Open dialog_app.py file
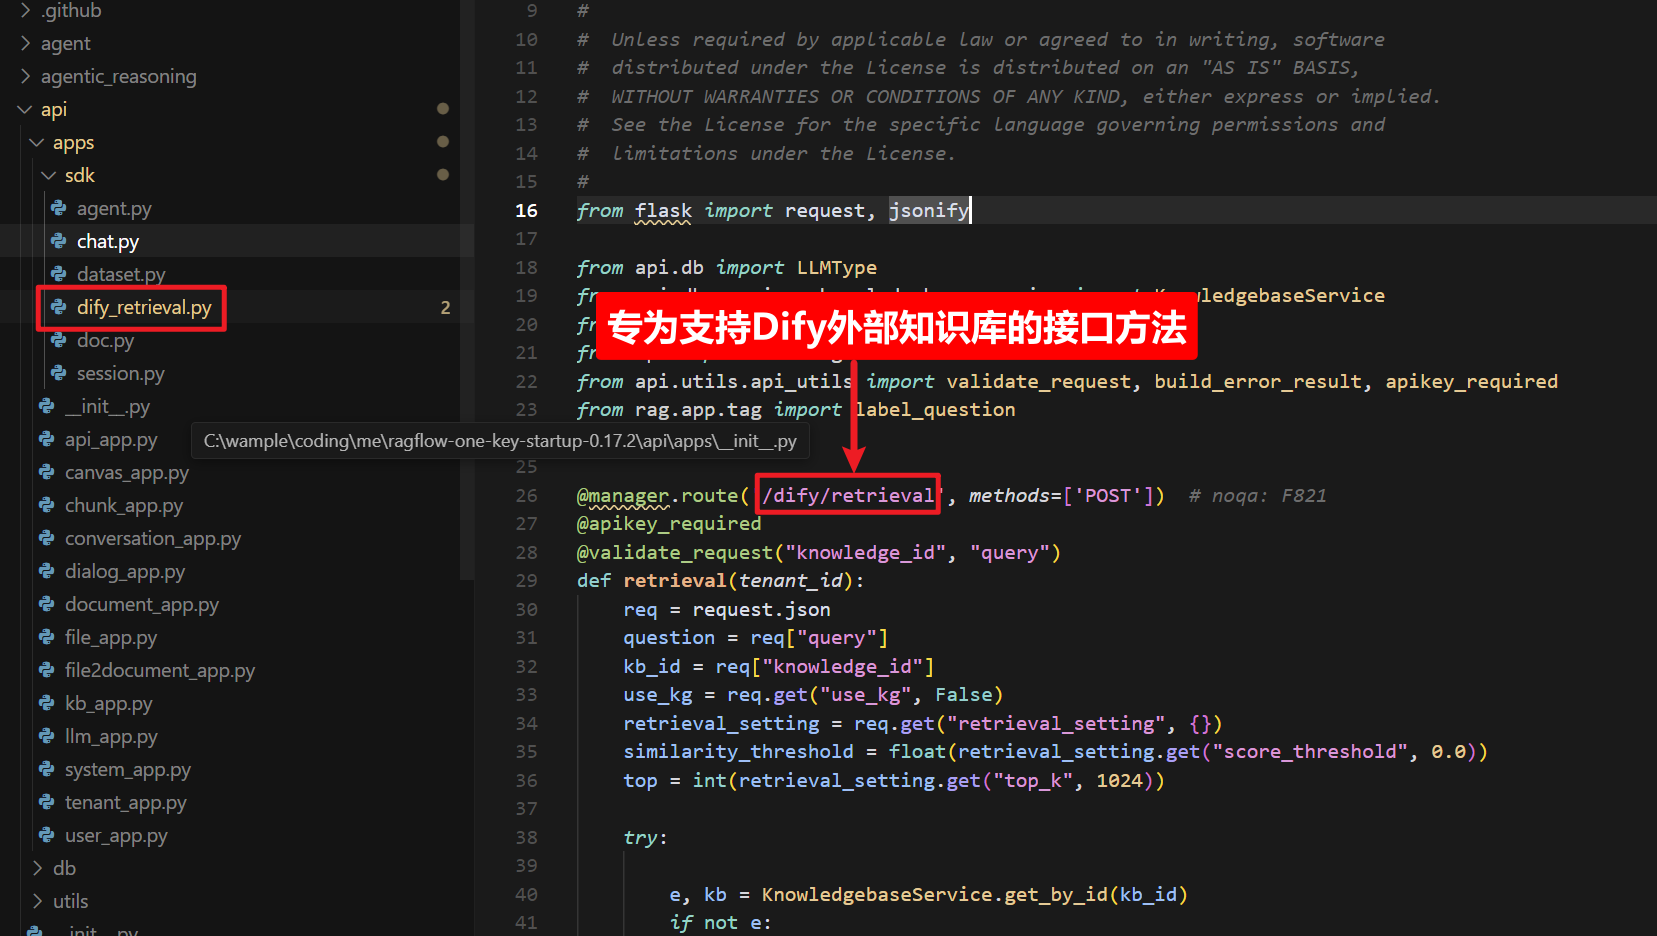Screen dimensions: 1657x936 click(x=125, y=571)
